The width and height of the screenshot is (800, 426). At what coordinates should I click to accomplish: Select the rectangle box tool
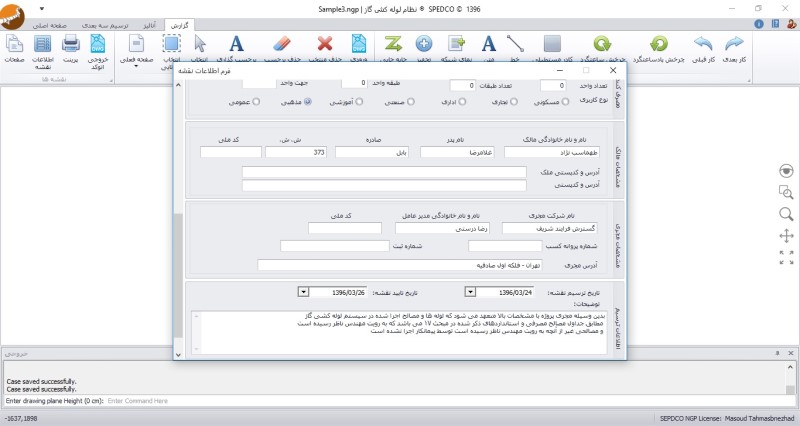point(552,44)
